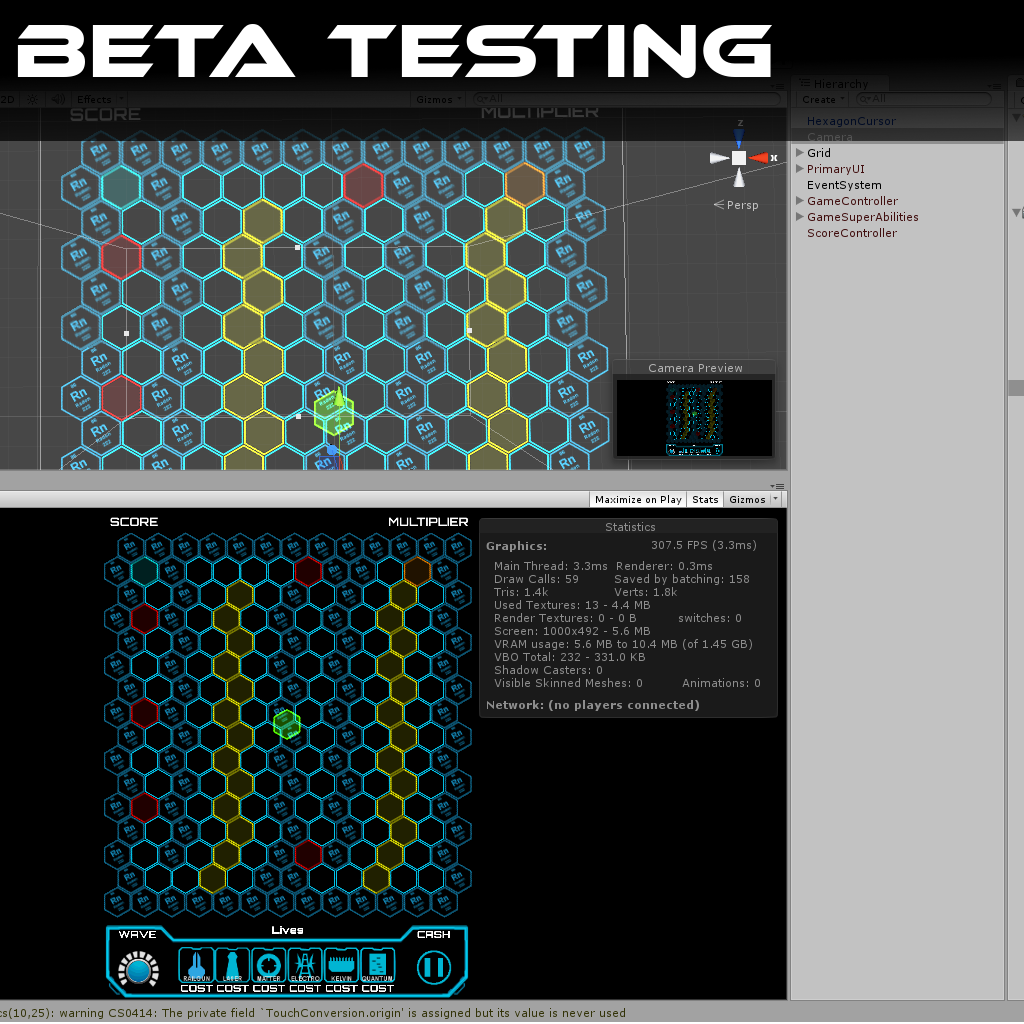Screen dimensions: 1024x1024
Task: Toggle scene audio speaker icon
Action: [x=58, y=99]
